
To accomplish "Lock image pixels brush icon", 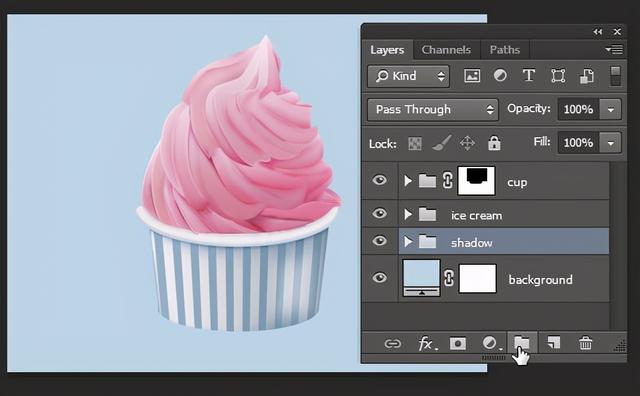I will (x=441, y=143).
